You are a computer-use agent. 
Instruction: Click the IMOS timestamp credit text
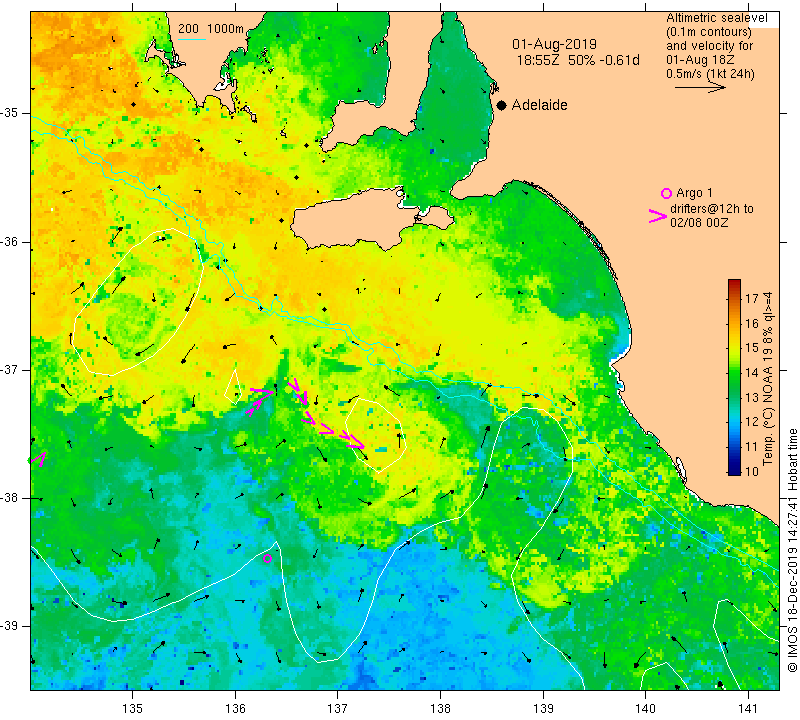point(792,550)
